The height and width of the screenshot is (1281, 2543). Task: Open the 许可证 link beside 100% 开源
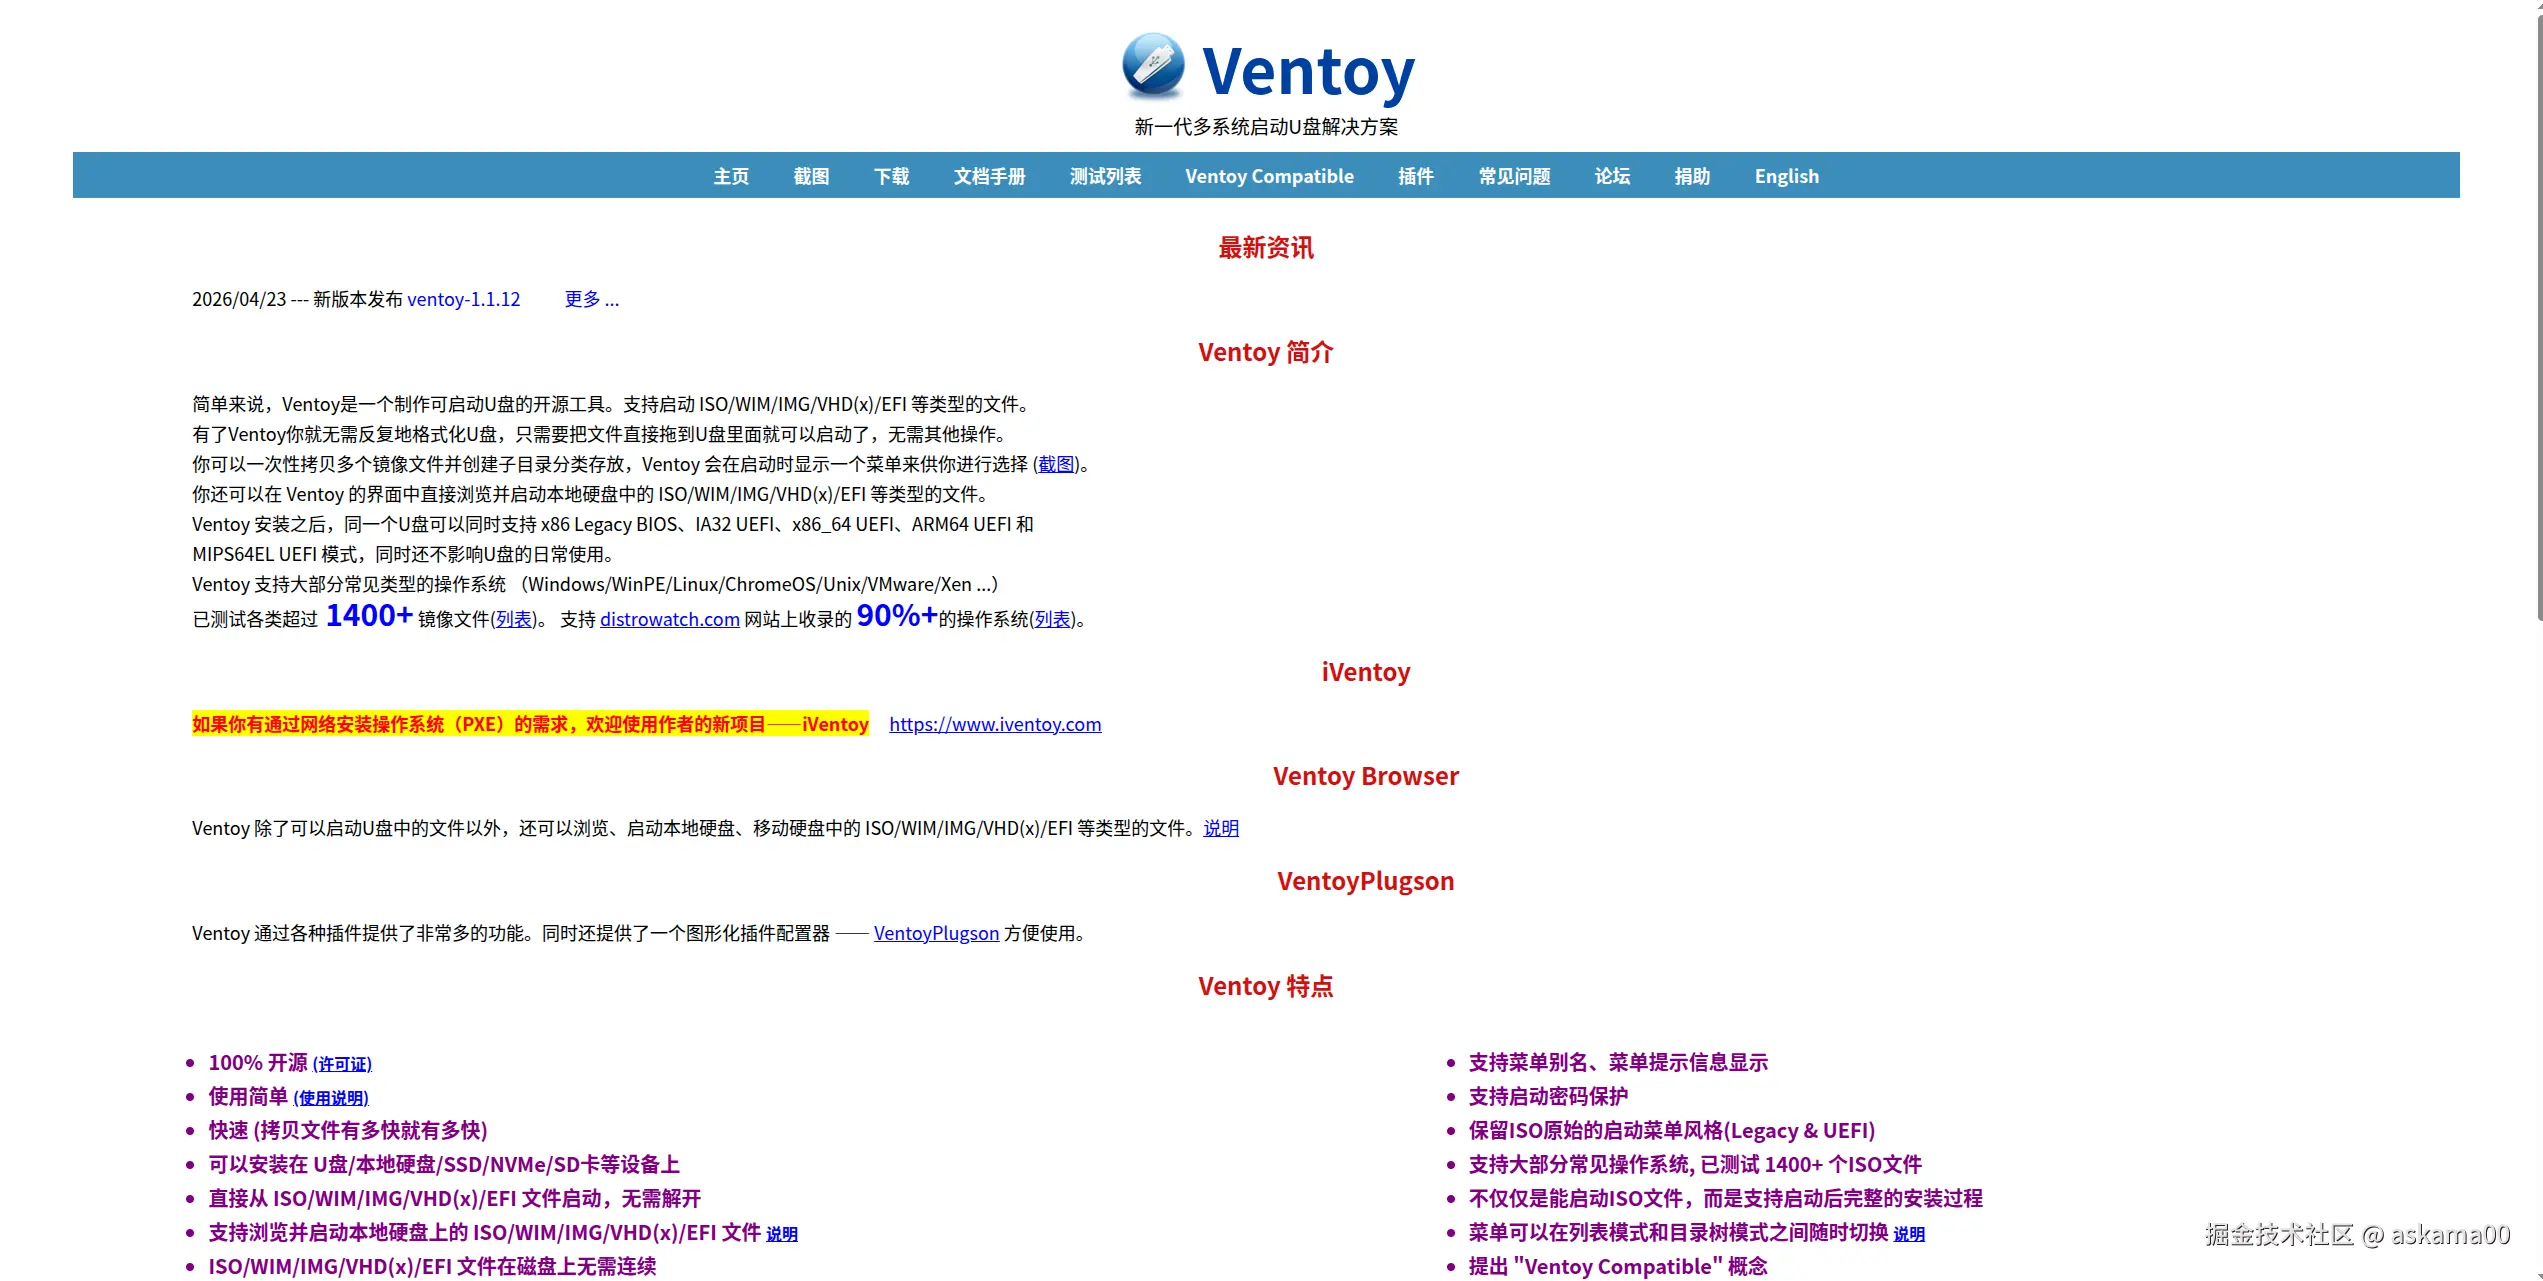click(342, 1064)
